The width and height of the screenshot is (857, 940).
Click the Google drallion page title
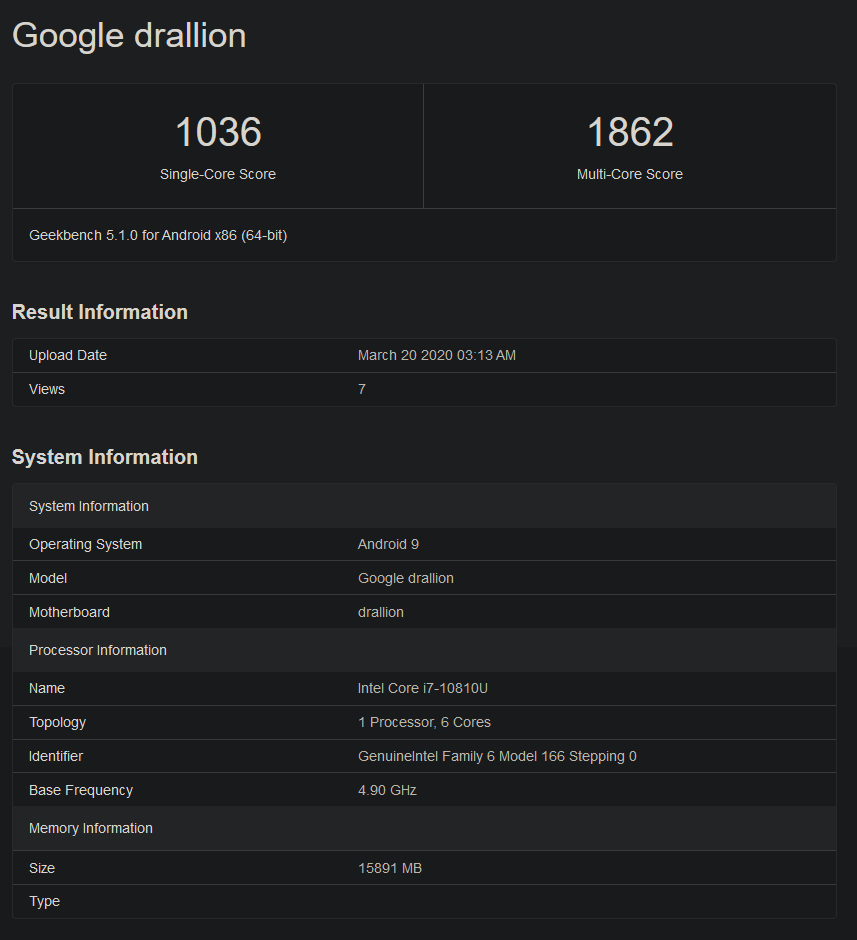(129, 36)
